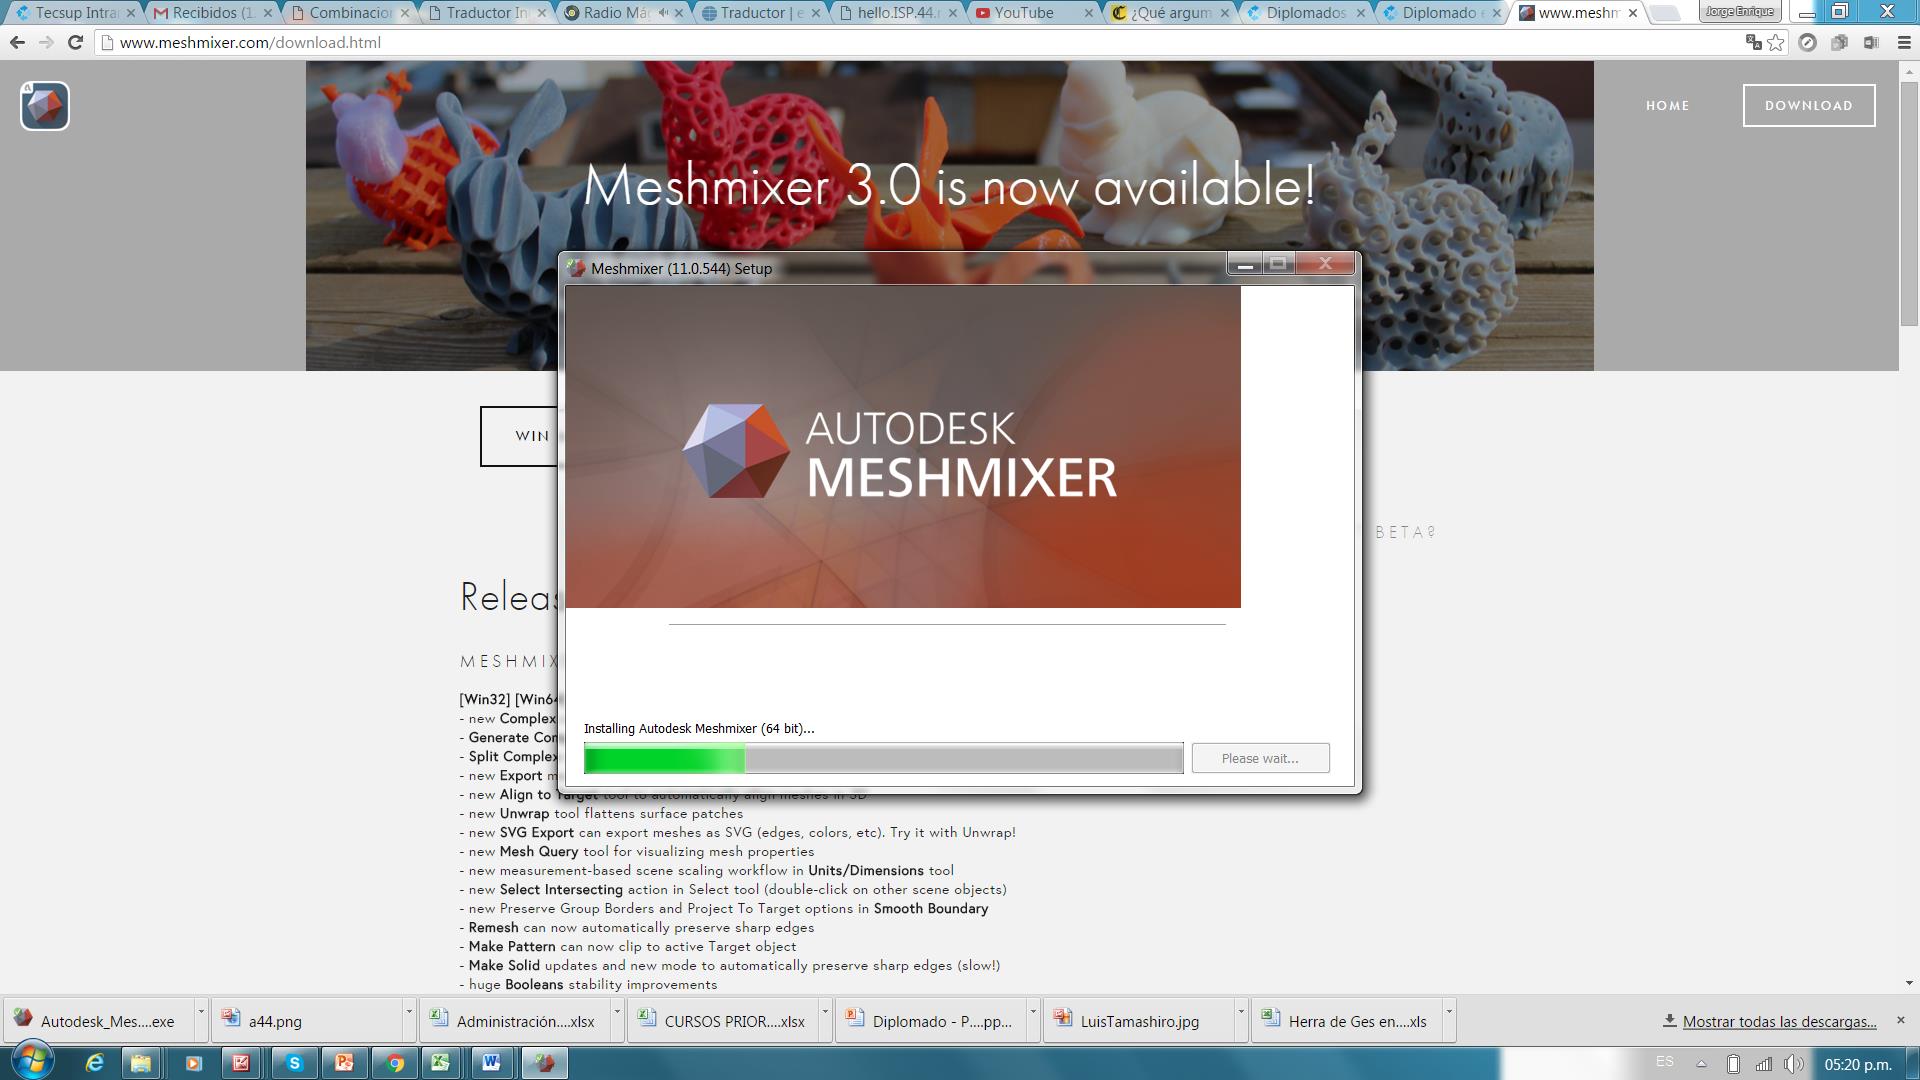The height and width of the screenshot is (1080, 1920).
Task: Open the dropdown for the LuisTamashiro.jpg download
Action: 1240,1012
